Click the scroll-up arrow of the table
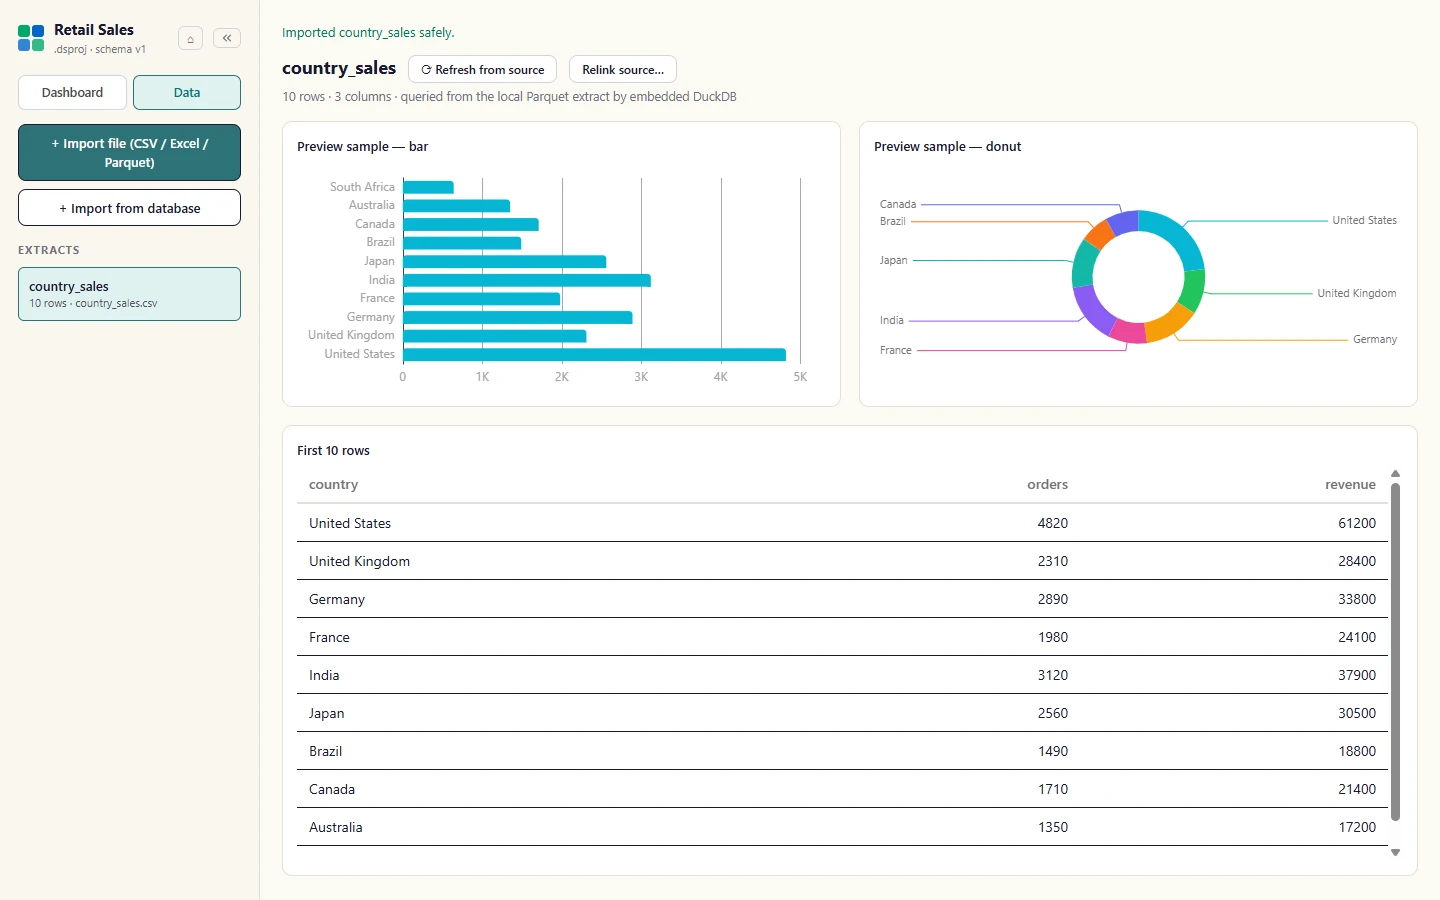Viewport: 1440px width, 900px height. tap(1395, 474)
